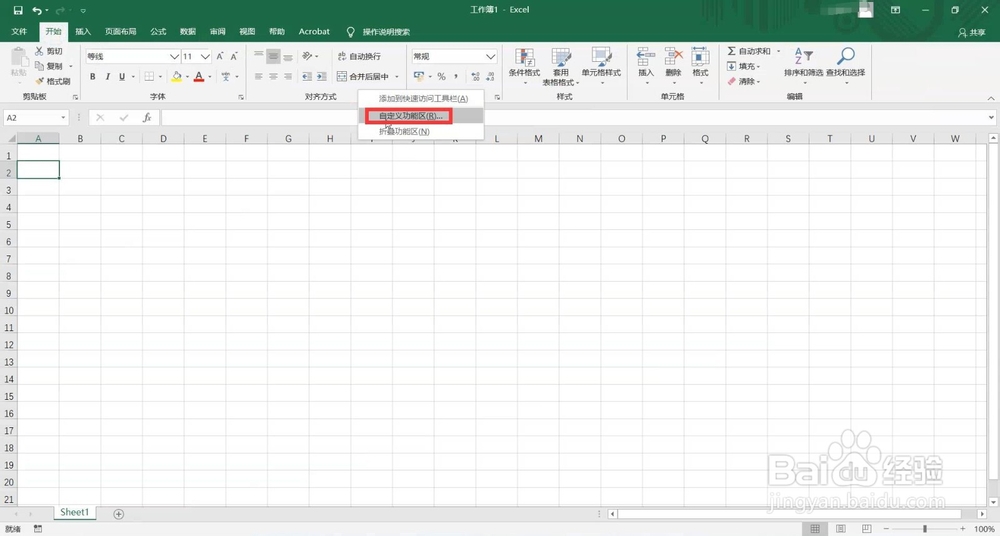Image resolution: width=1000 pixels, height=536 pixels.
Task: Click the Share (共享) button
Action: 973,32
